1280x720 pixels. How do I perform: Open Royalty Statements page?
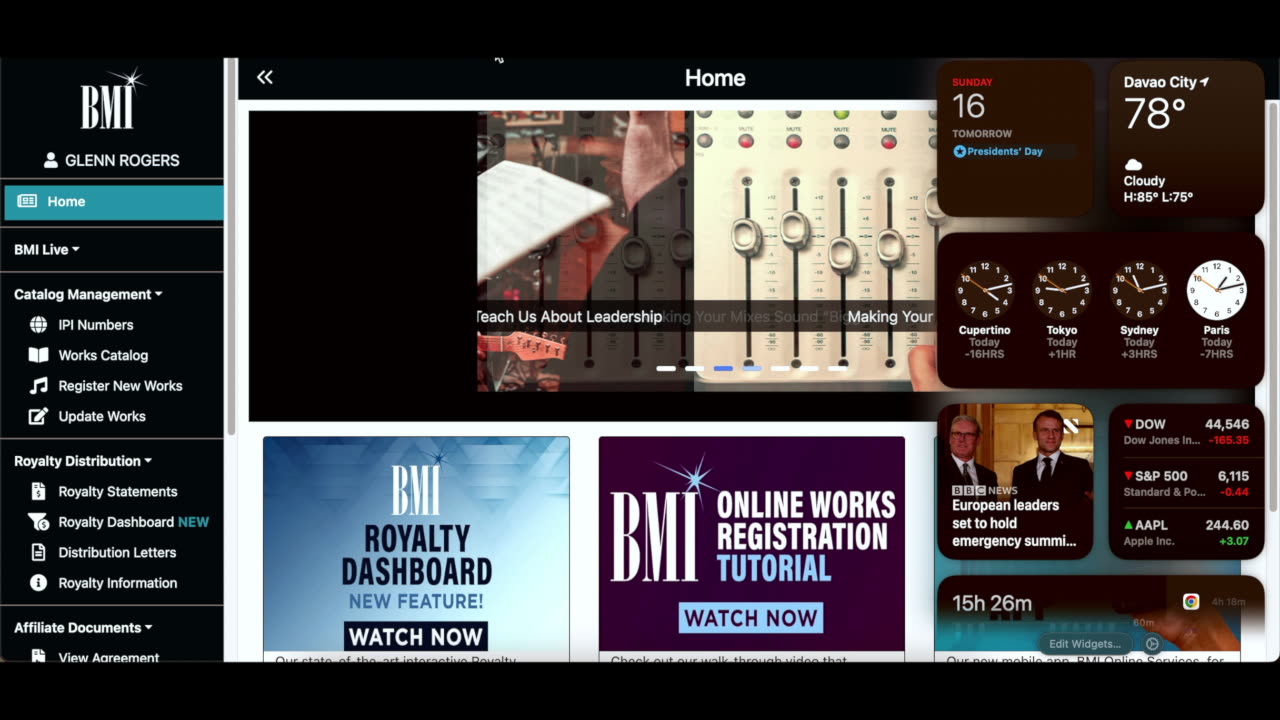click(118, 491)
